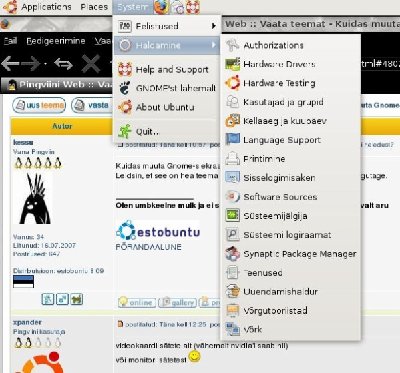Click the Sisselogimisaken icon

pyautogui.click(x=232, y=178)
